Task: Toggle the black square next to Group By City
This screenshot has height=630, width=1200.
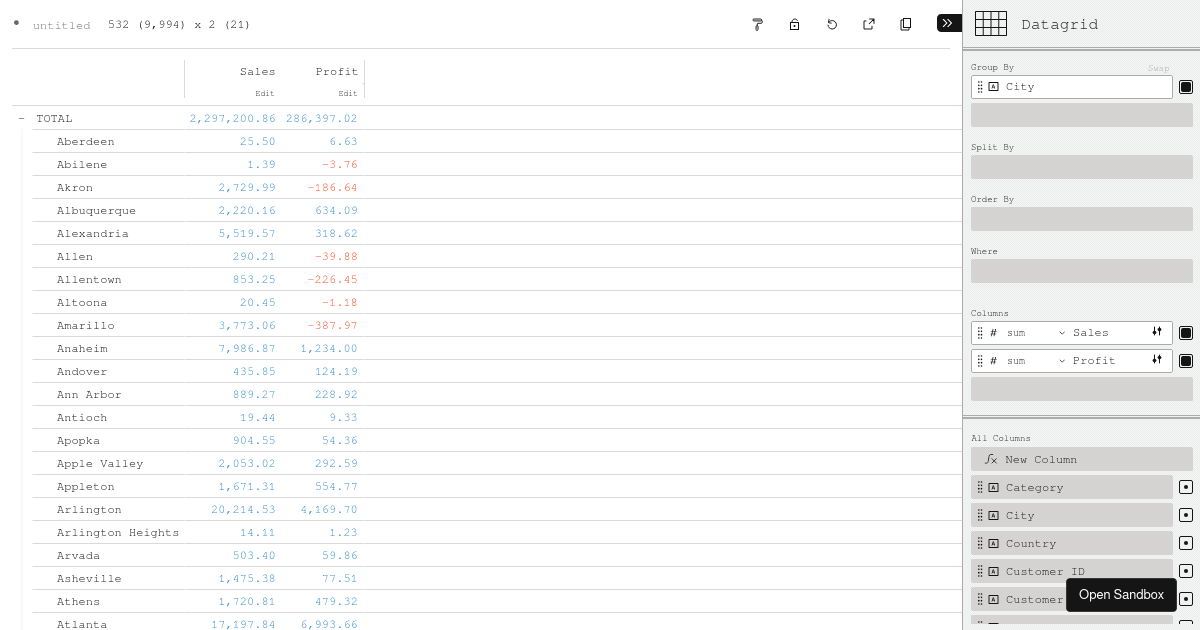Action: 1187,87
